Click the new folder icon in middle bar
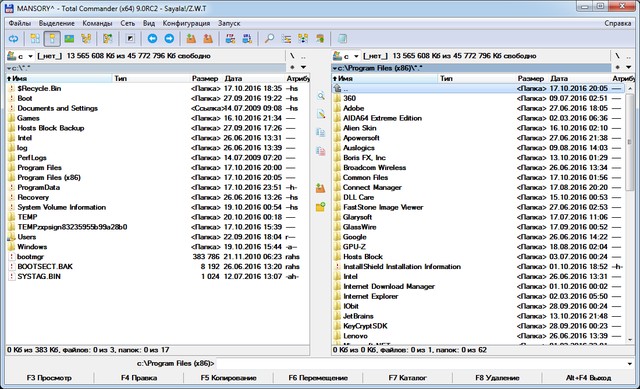The image size is (640, 389). click(x=321, y=207)
